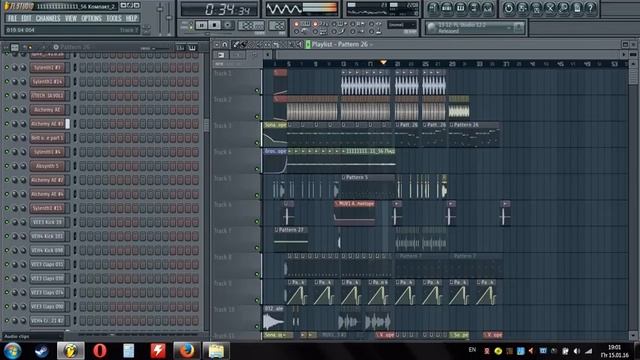Toggle first step of Sylenth1 #3 channel
This screenshot has width=640, height=360.
pos(83,68)
